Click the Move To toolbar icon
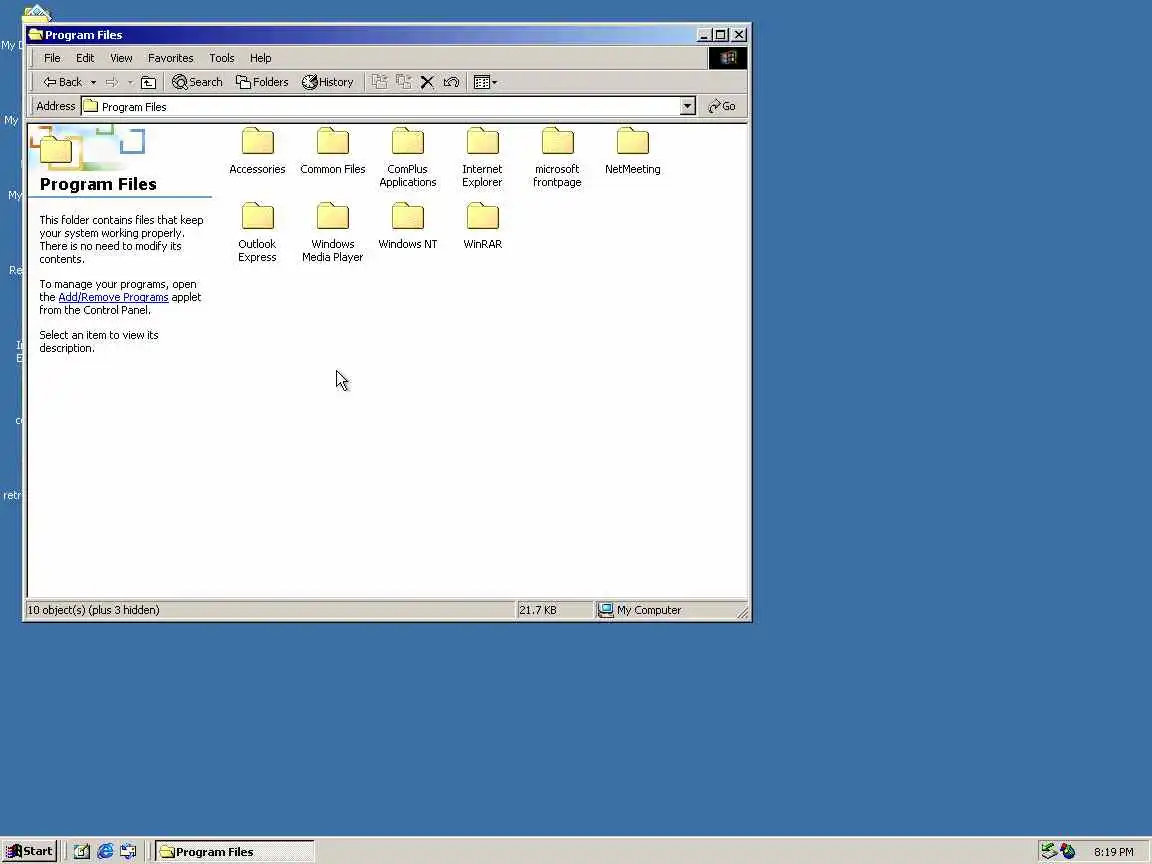This screenshot has height=864, width=1152. pos(379,82)
